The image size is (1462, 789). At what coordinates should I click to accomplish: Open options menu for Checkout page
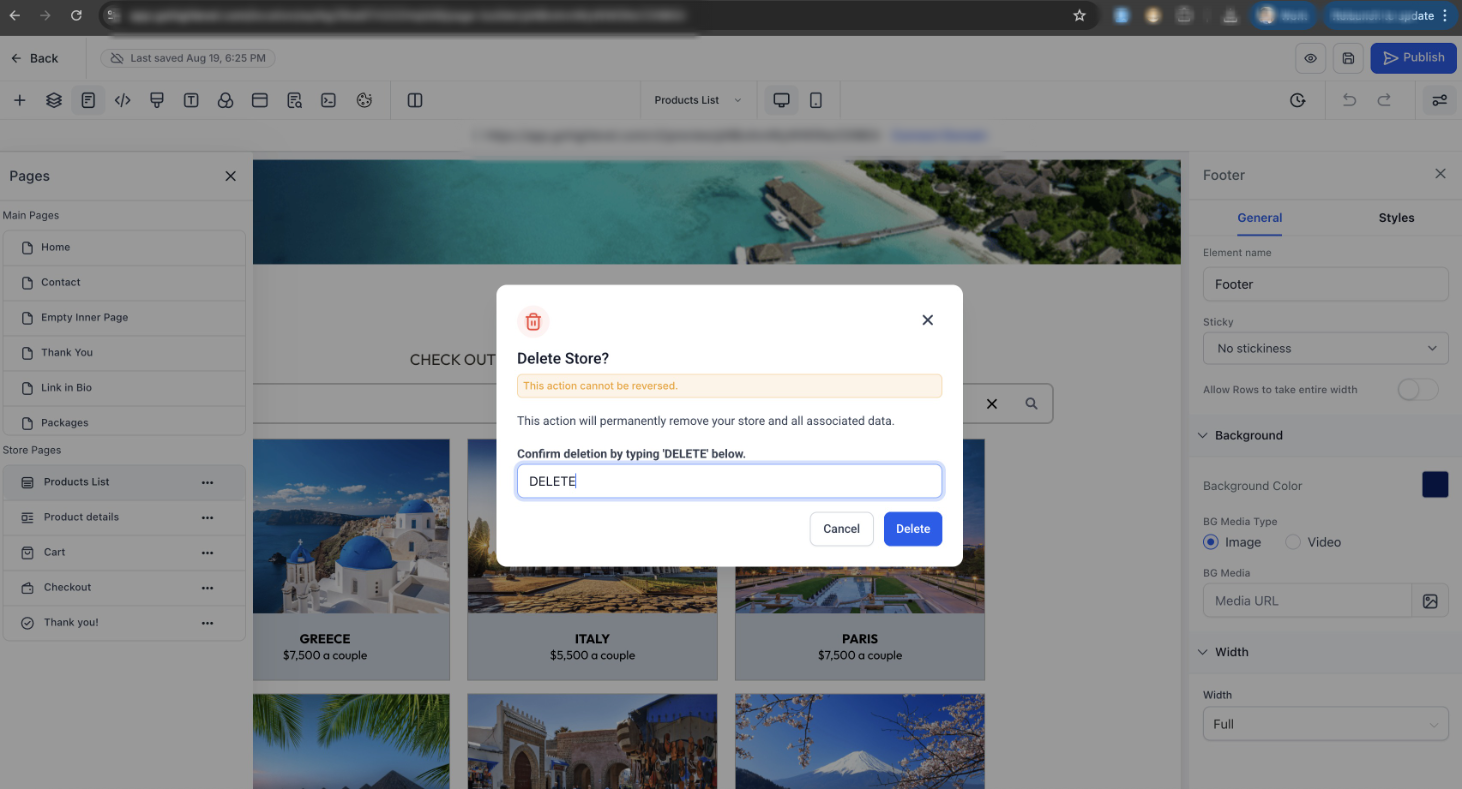pos(207,587)
